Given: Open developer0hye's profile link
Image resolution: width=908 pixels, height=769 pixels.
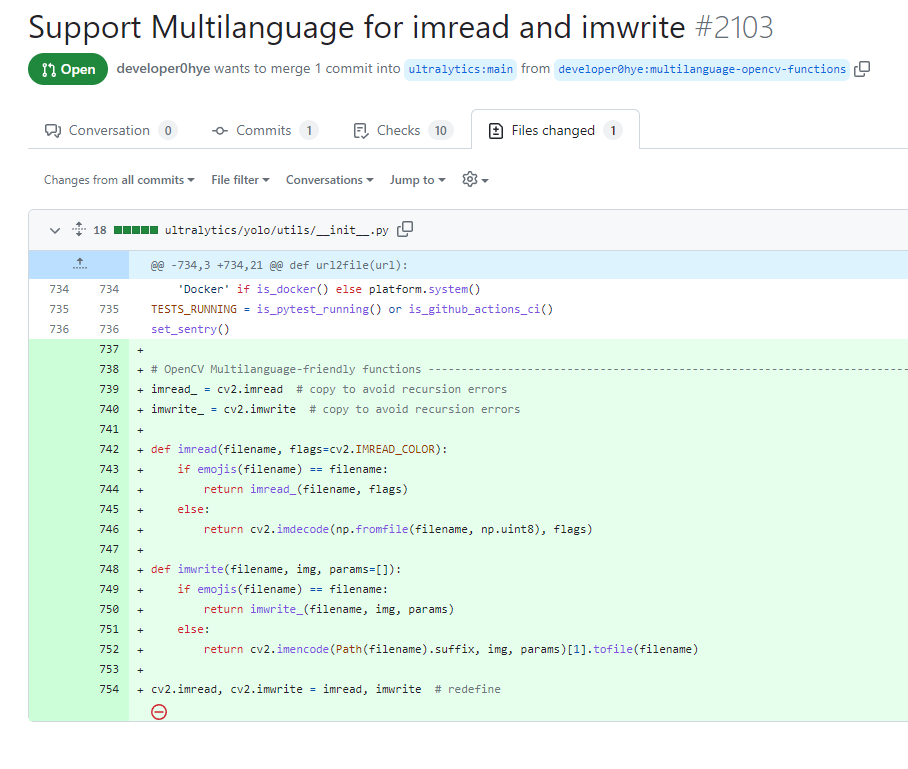Looking at the screenshot, I should pos(163,68).
